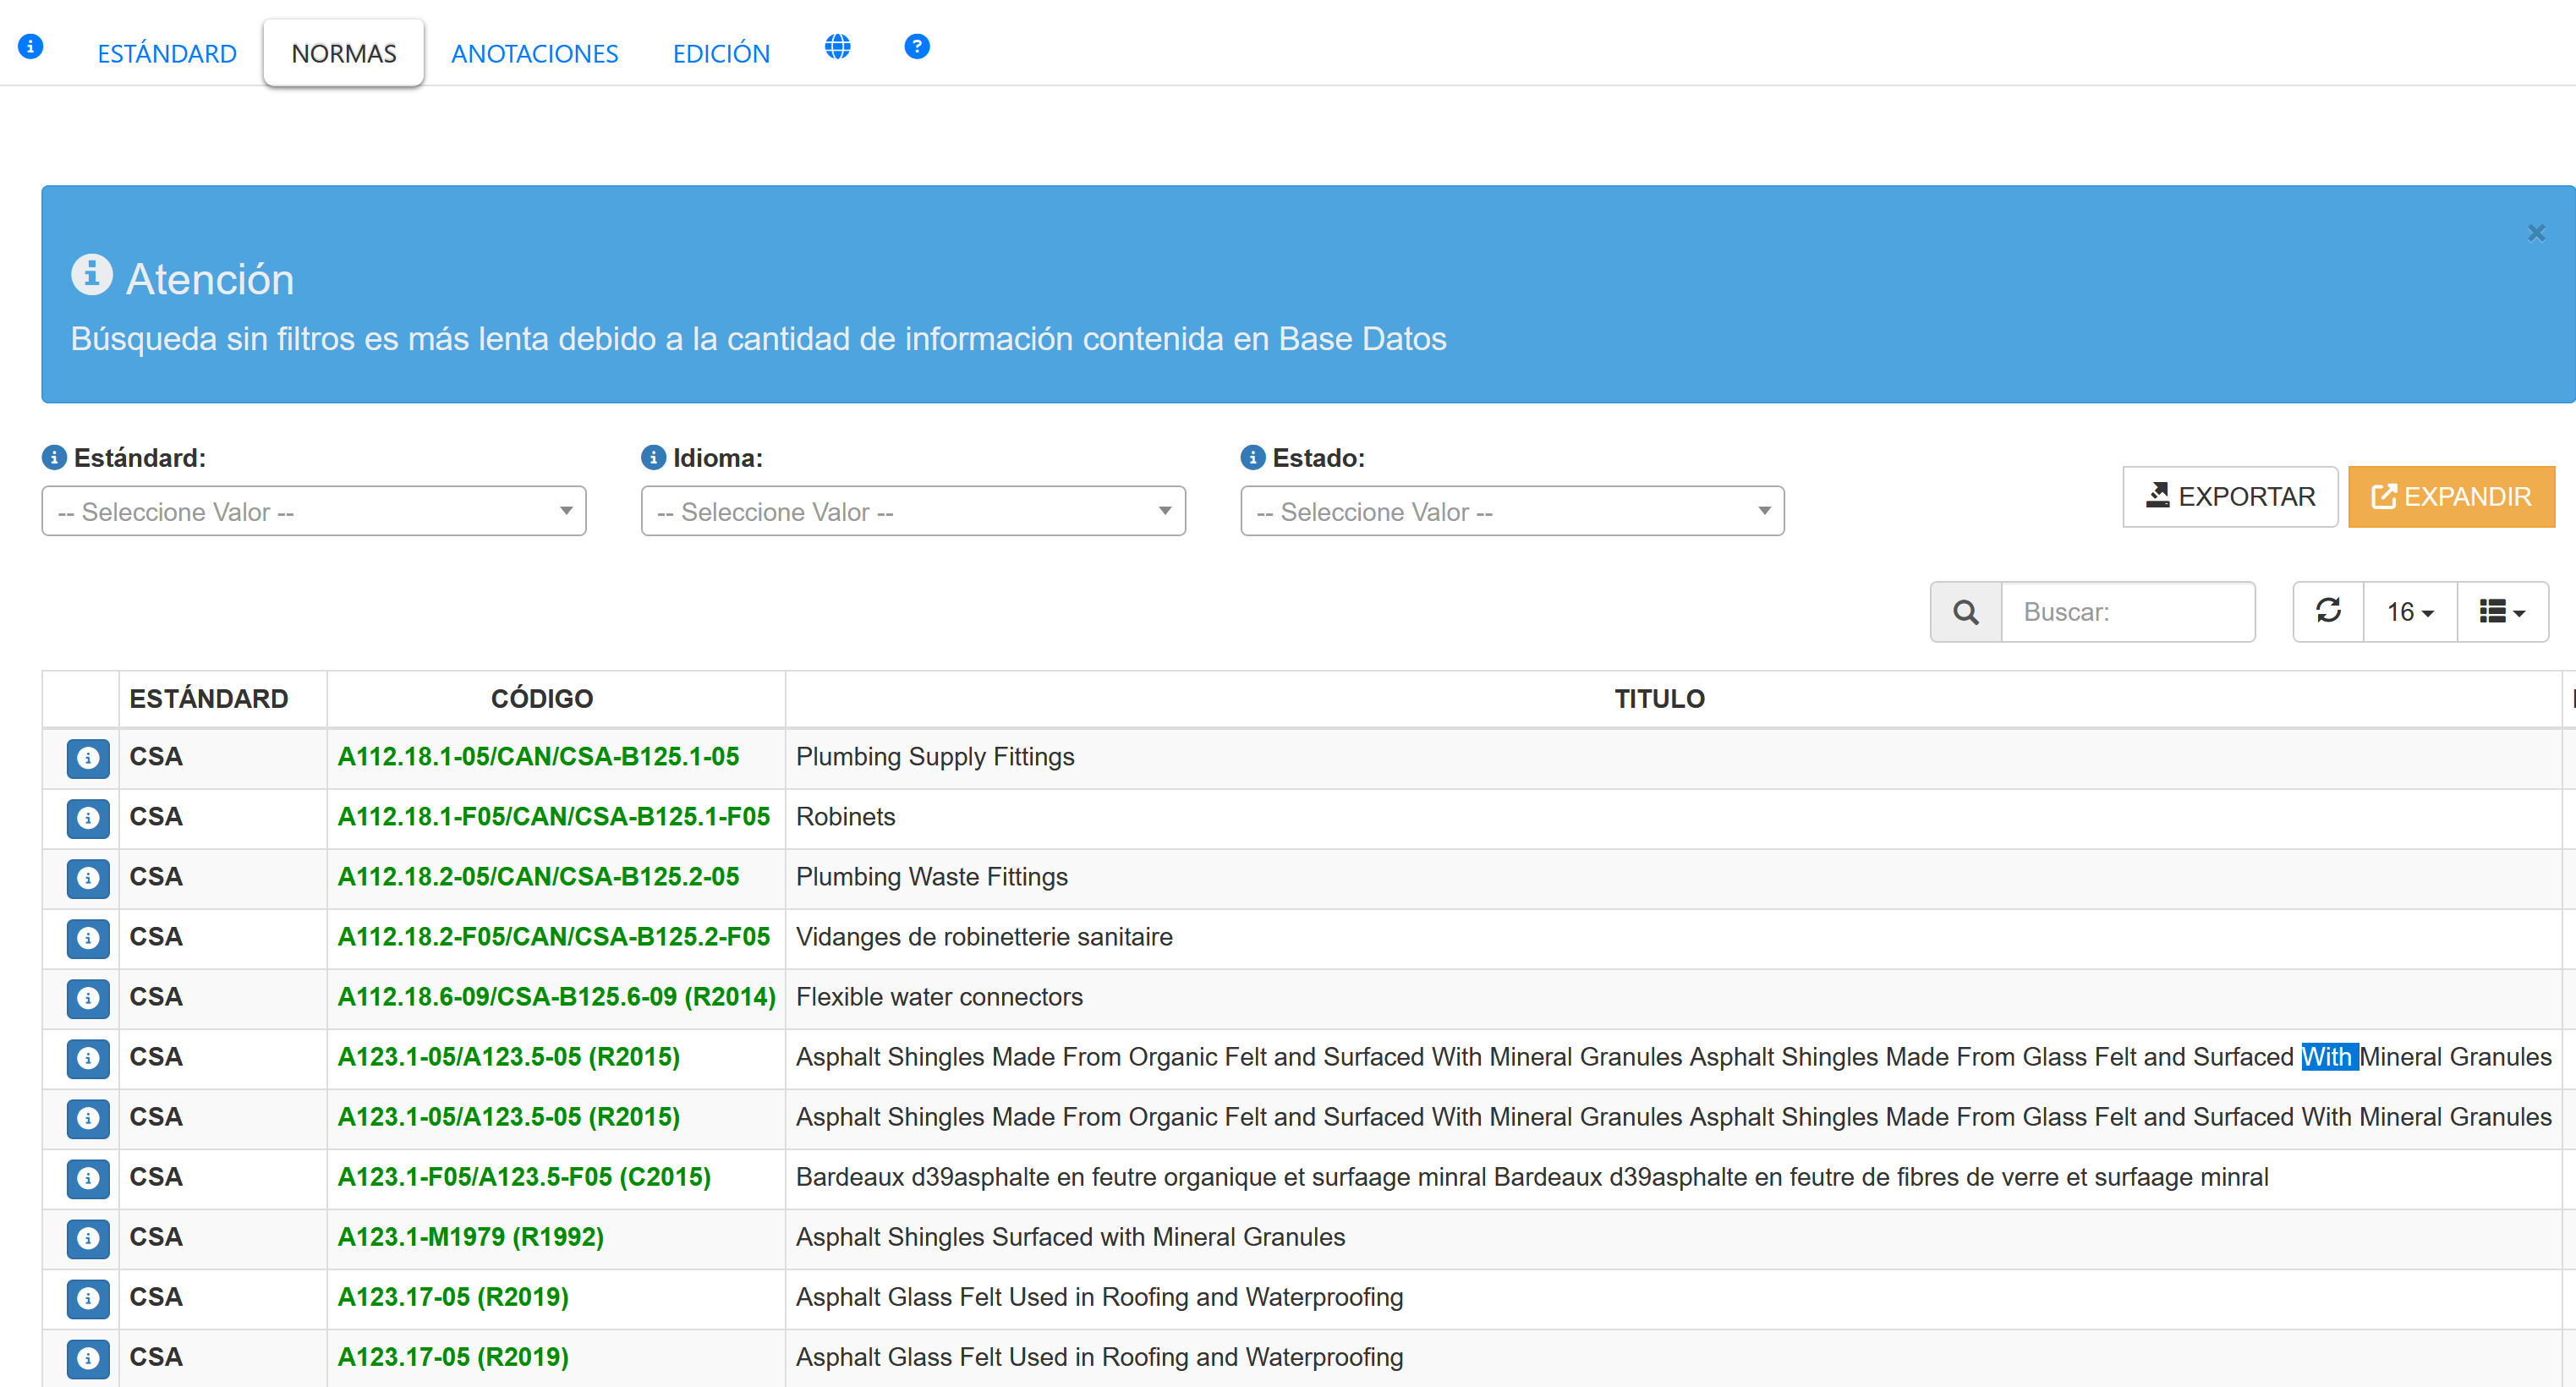
Task: Switch to the EDICIÓN tab
Action: [x=720, y=54]
